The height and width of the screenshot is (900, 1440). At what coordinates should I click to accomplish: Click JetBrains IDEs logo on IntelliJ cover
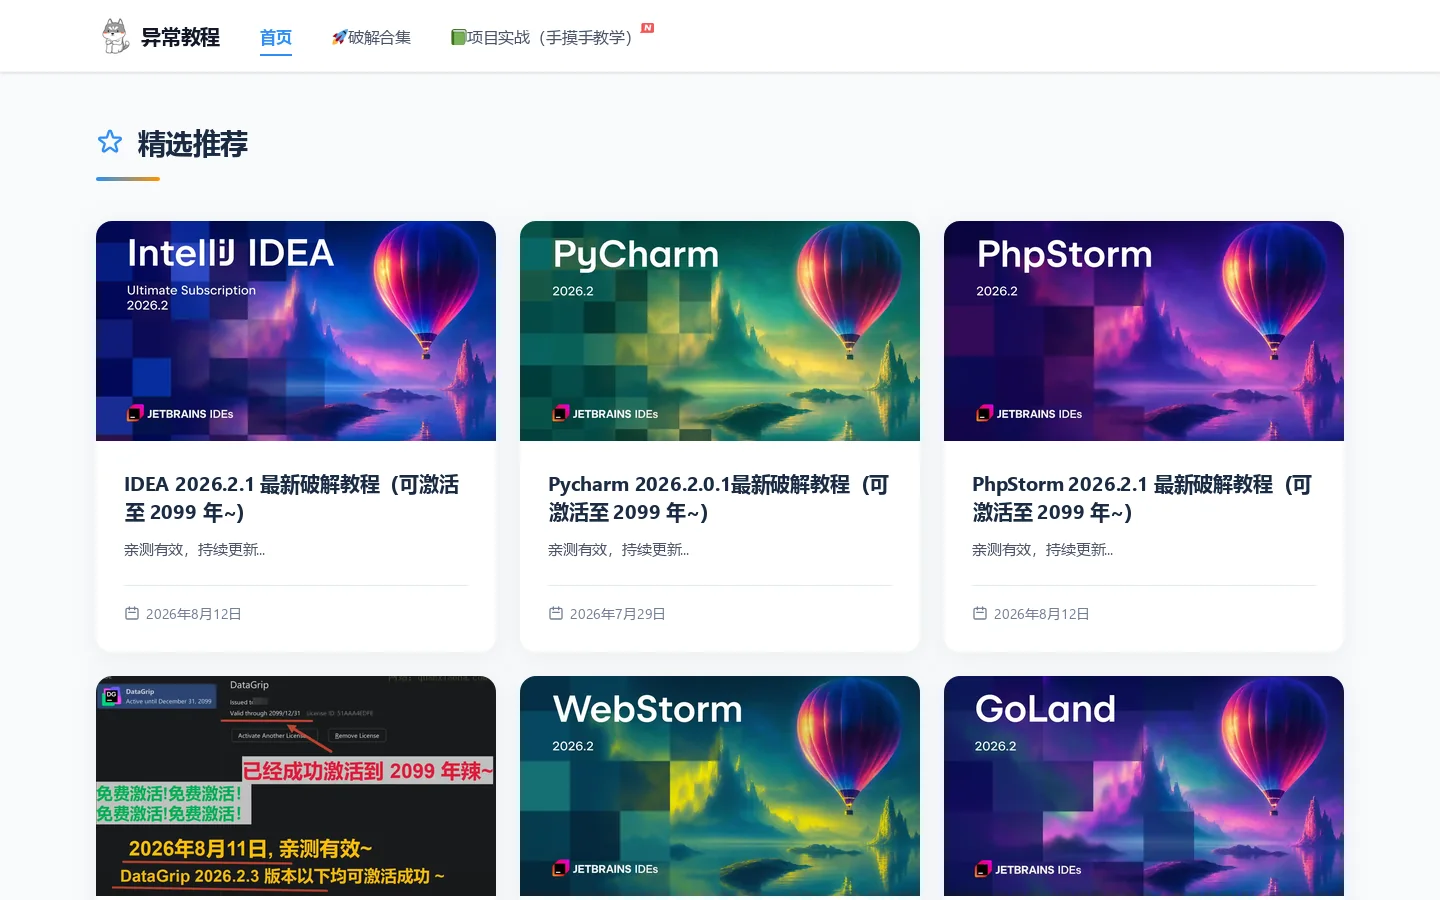pos(180,414)
